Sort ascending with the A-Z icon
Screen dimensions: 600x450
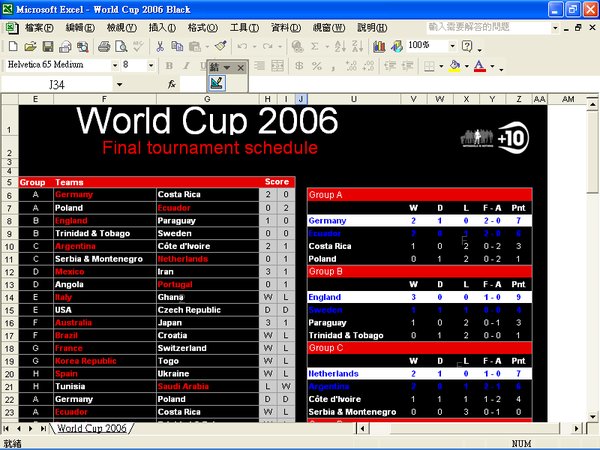click(x=340, y=46)
